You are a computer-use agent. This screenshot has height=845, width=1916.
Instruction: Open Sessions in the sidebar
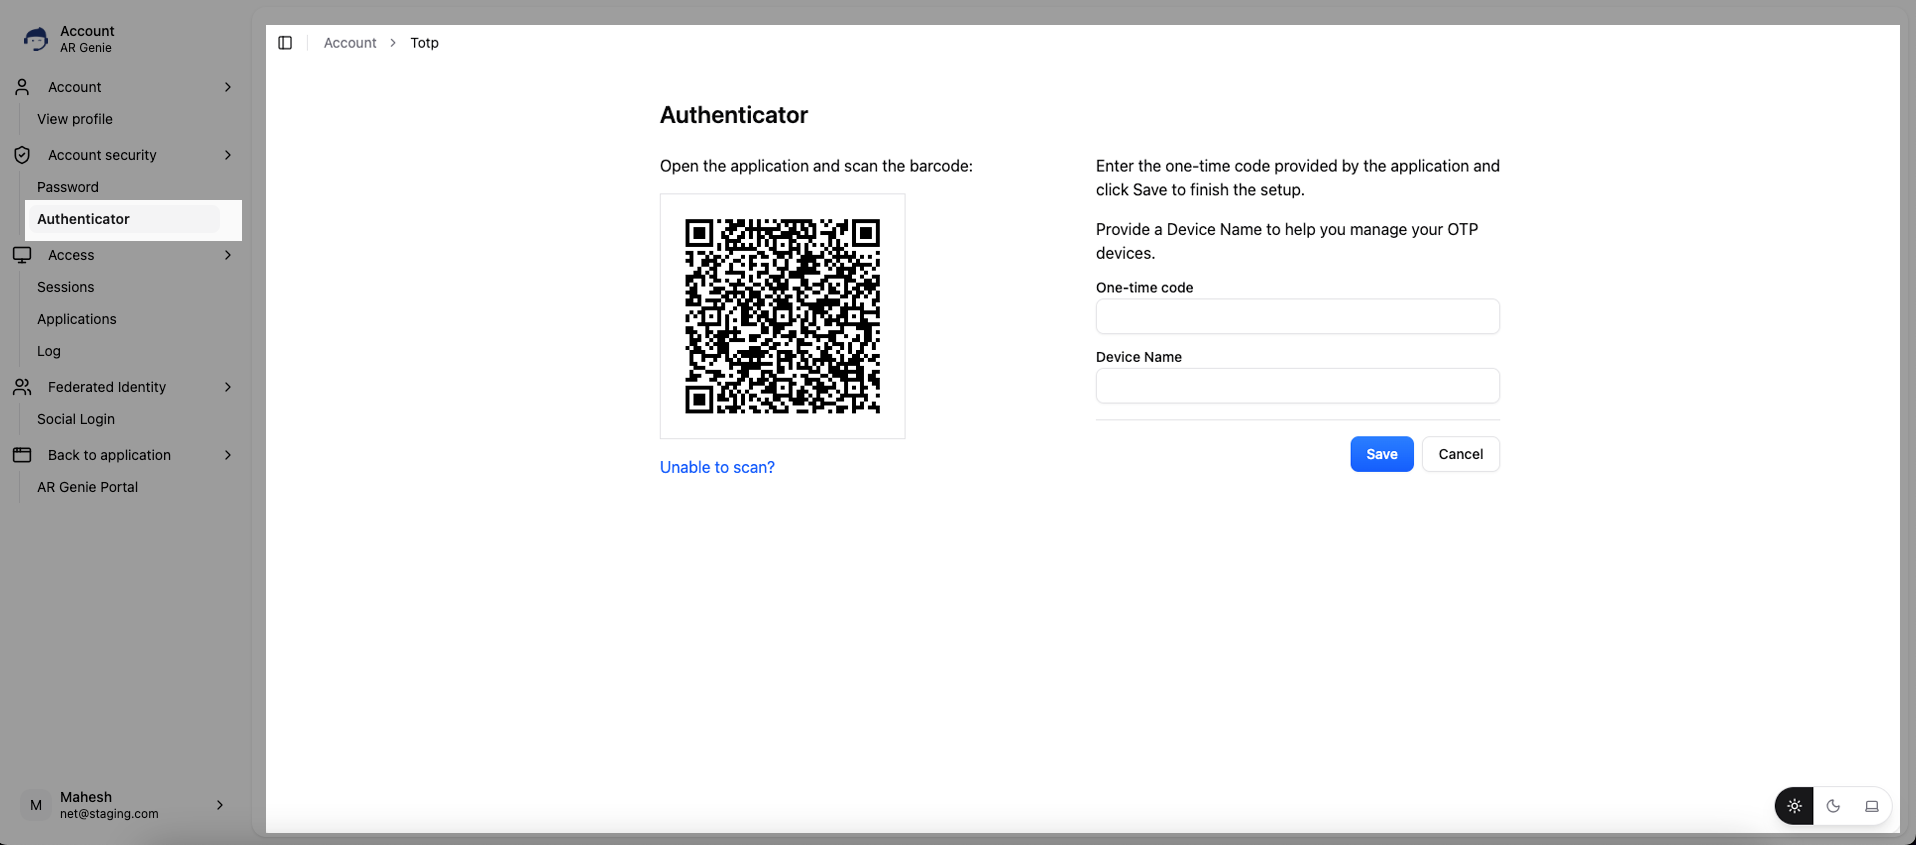(x=66, y=287)
